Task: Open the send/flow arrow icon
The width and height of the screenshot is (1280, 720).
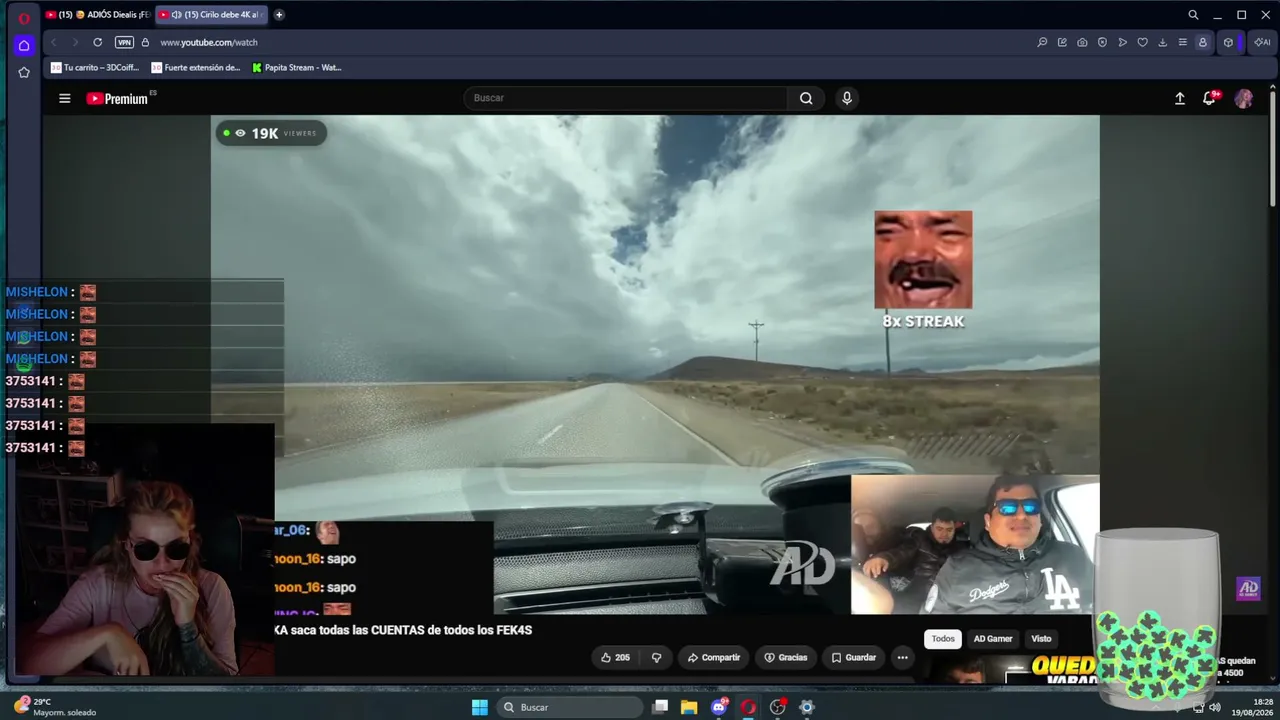Action: pos(1122,42)
